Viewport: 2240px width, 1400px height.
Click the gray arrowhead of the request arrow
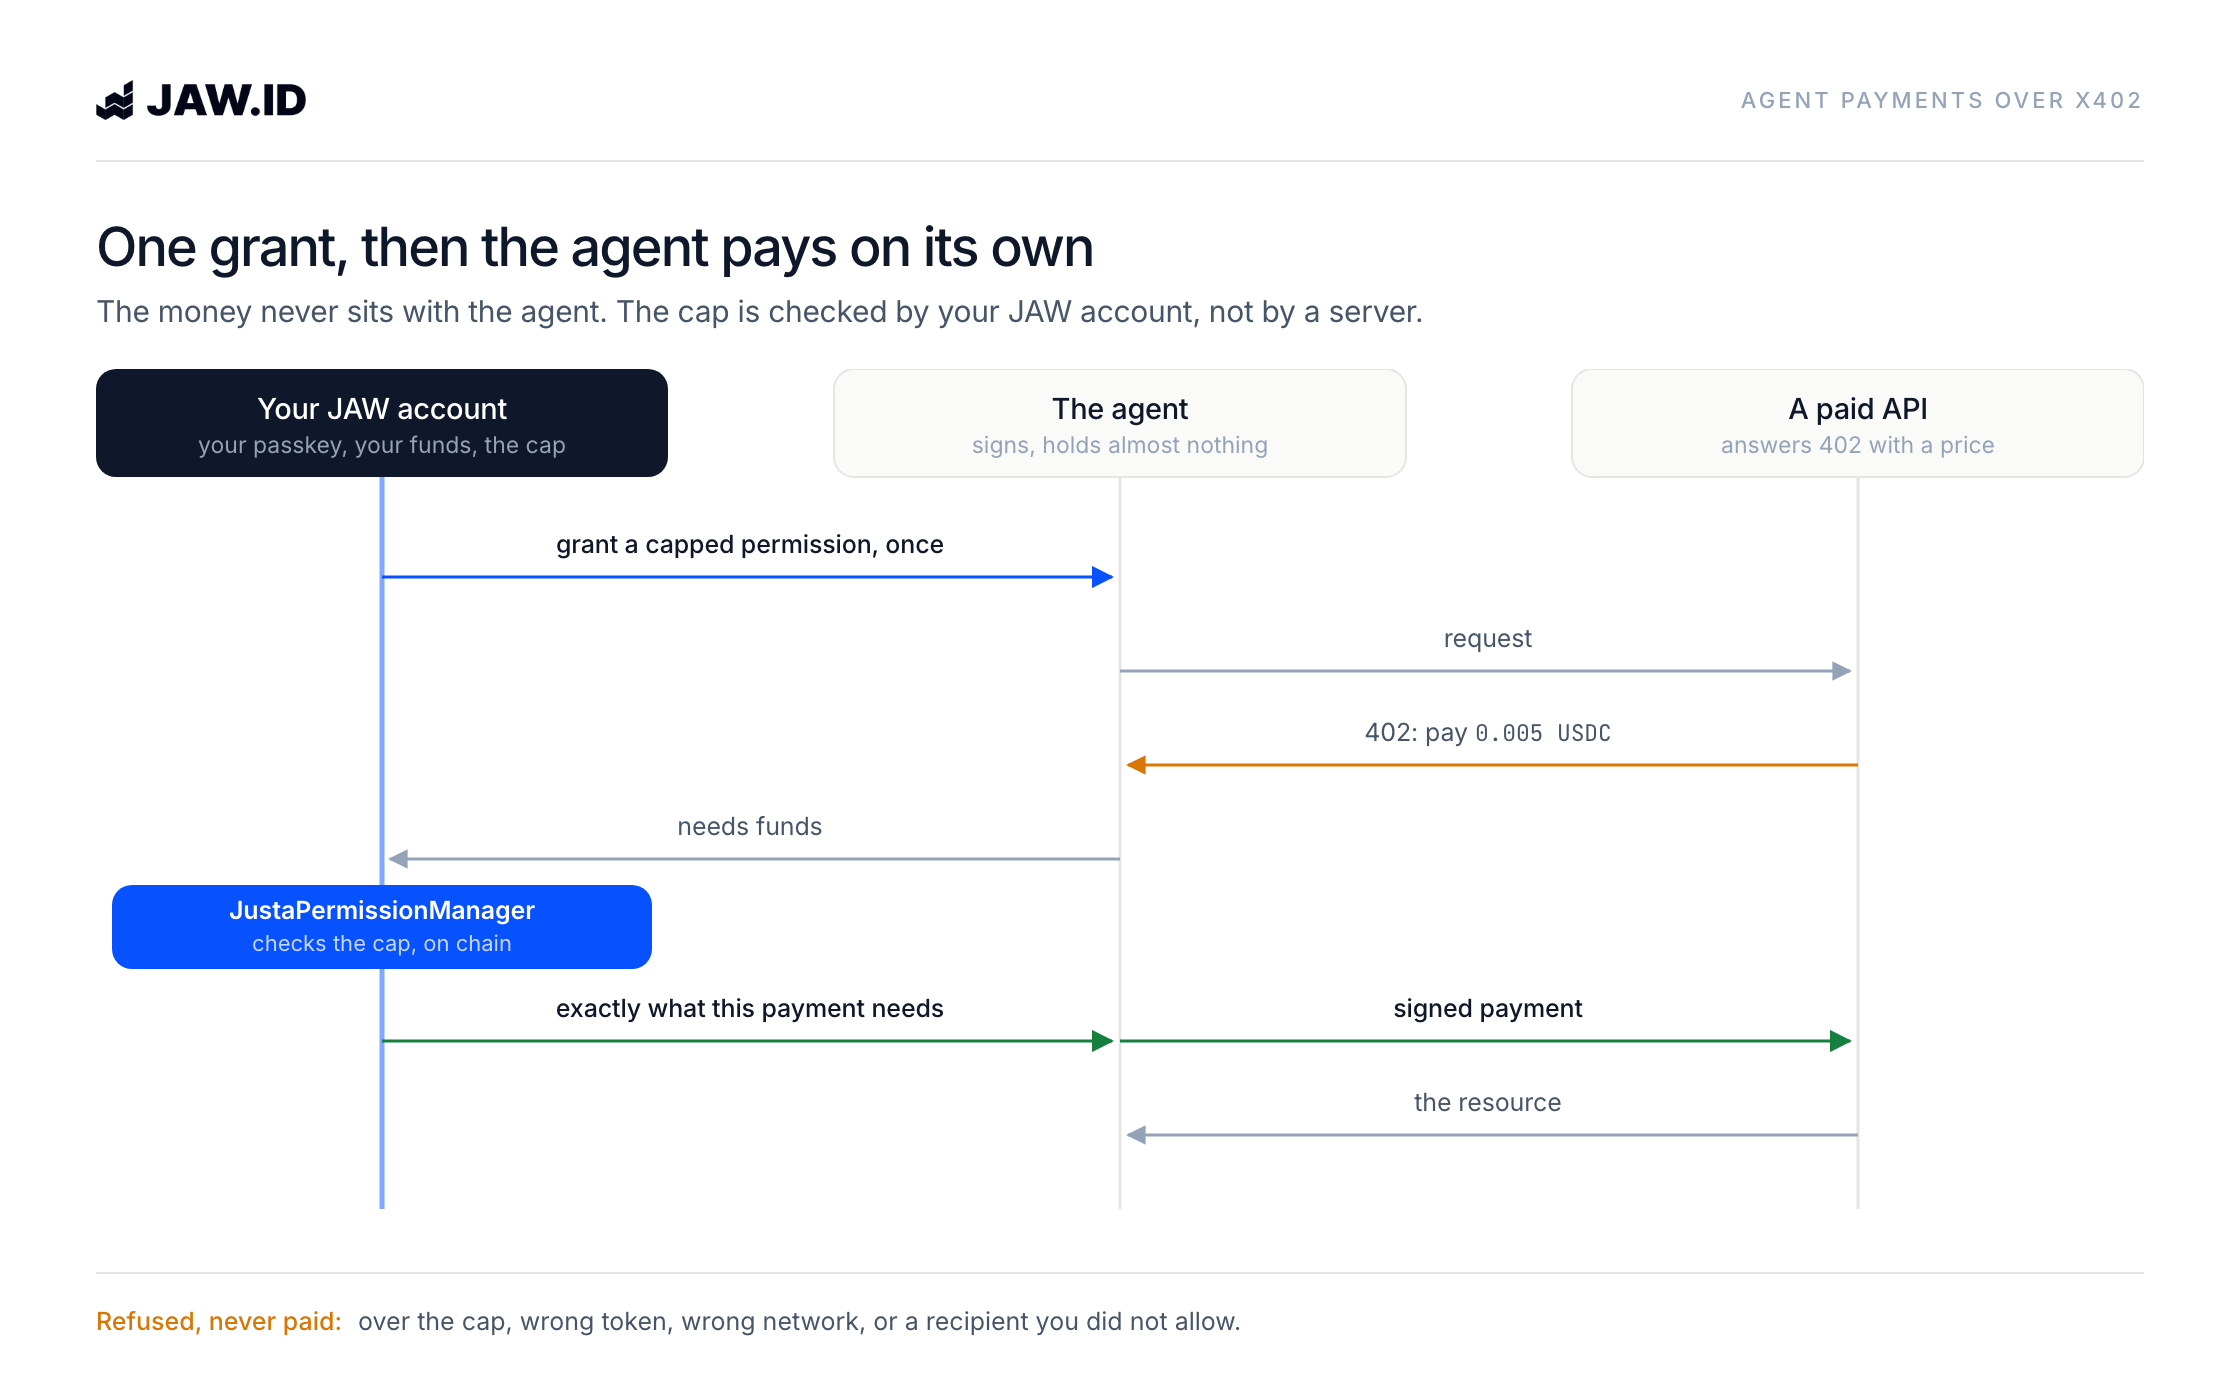[1841, 671]
